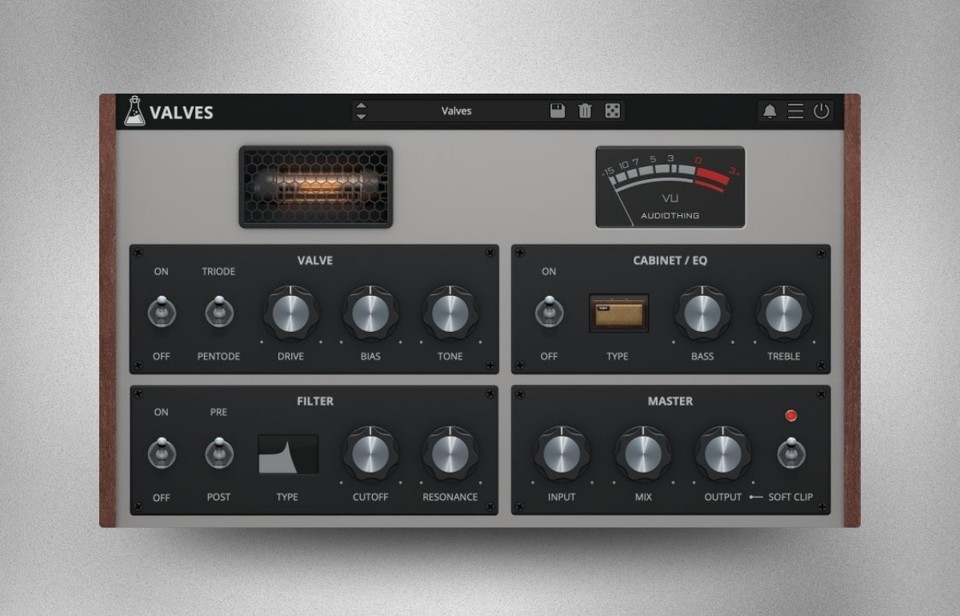Open the hamburger menu icon
This screenshot has height=616, width=960.
click(795, 111)
